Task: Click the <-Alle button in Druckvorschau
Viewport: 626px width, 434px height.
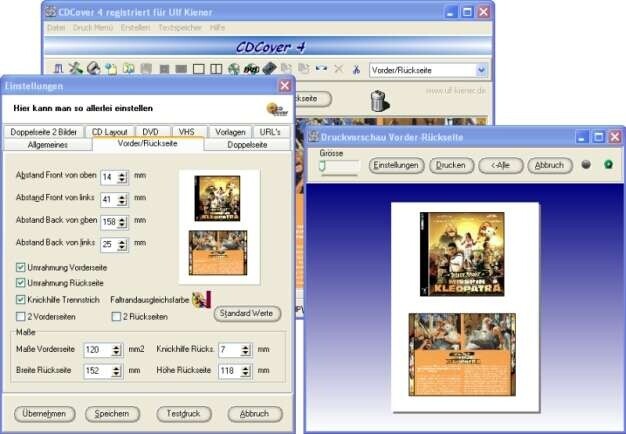Action: [x=501, y=165]
